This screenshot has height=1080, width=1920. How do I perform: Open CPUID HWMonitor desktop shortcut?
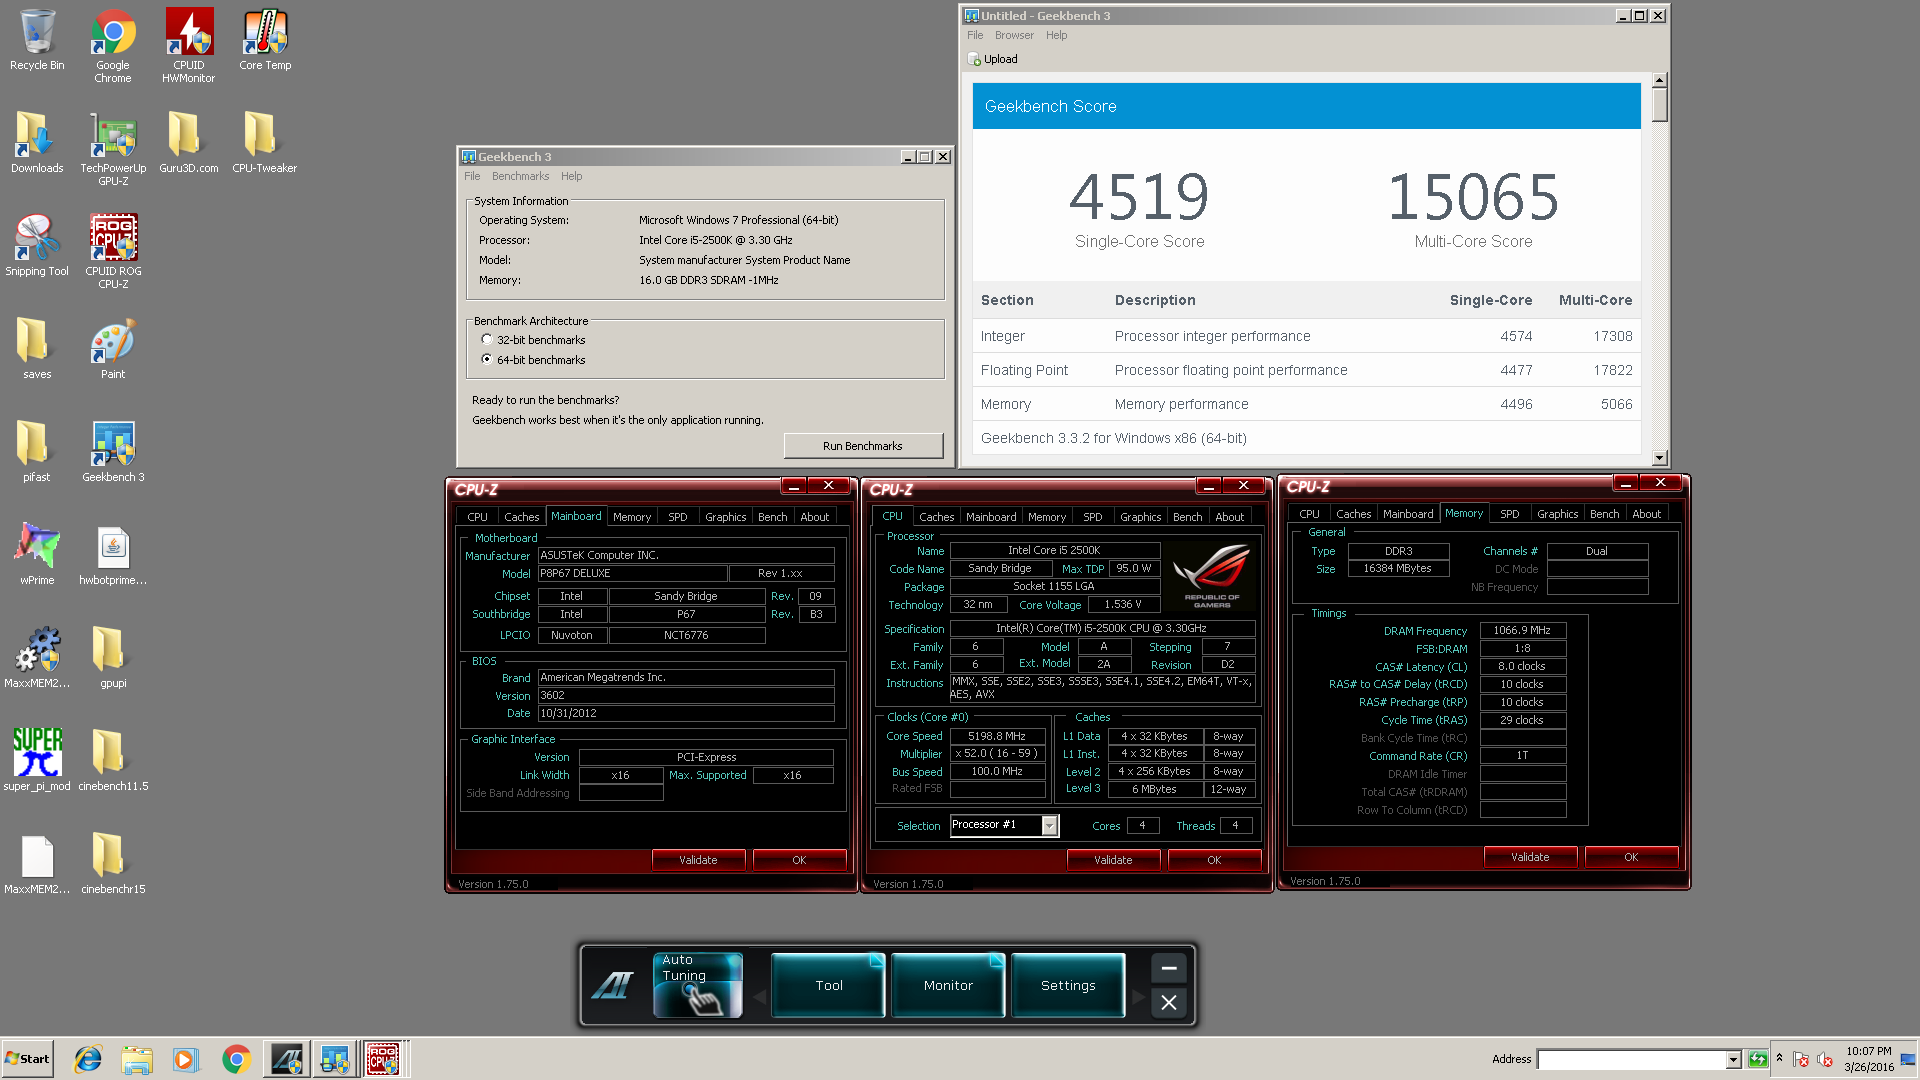[x=189, y=46]
